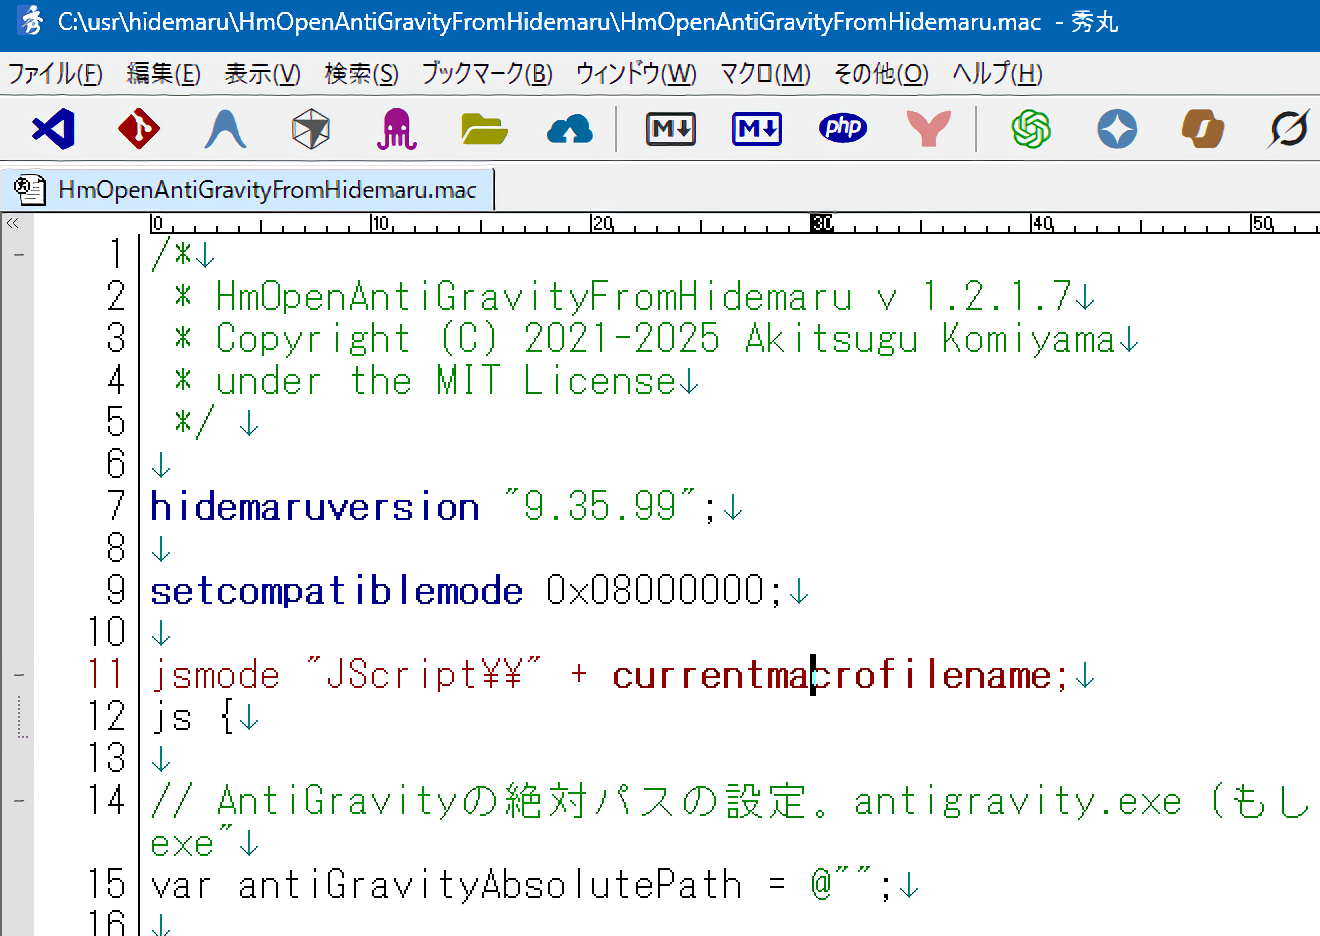Select the HmOpenAntiGravityFromHidemaru.mac tab

point(266,190)
